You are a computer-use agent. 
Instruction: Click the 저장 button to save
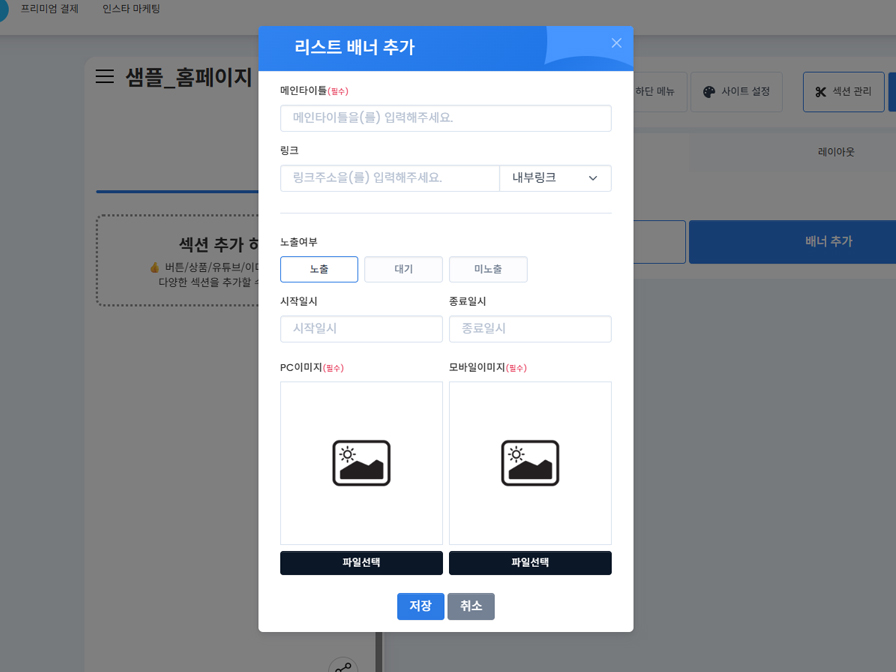coord(420,606)
